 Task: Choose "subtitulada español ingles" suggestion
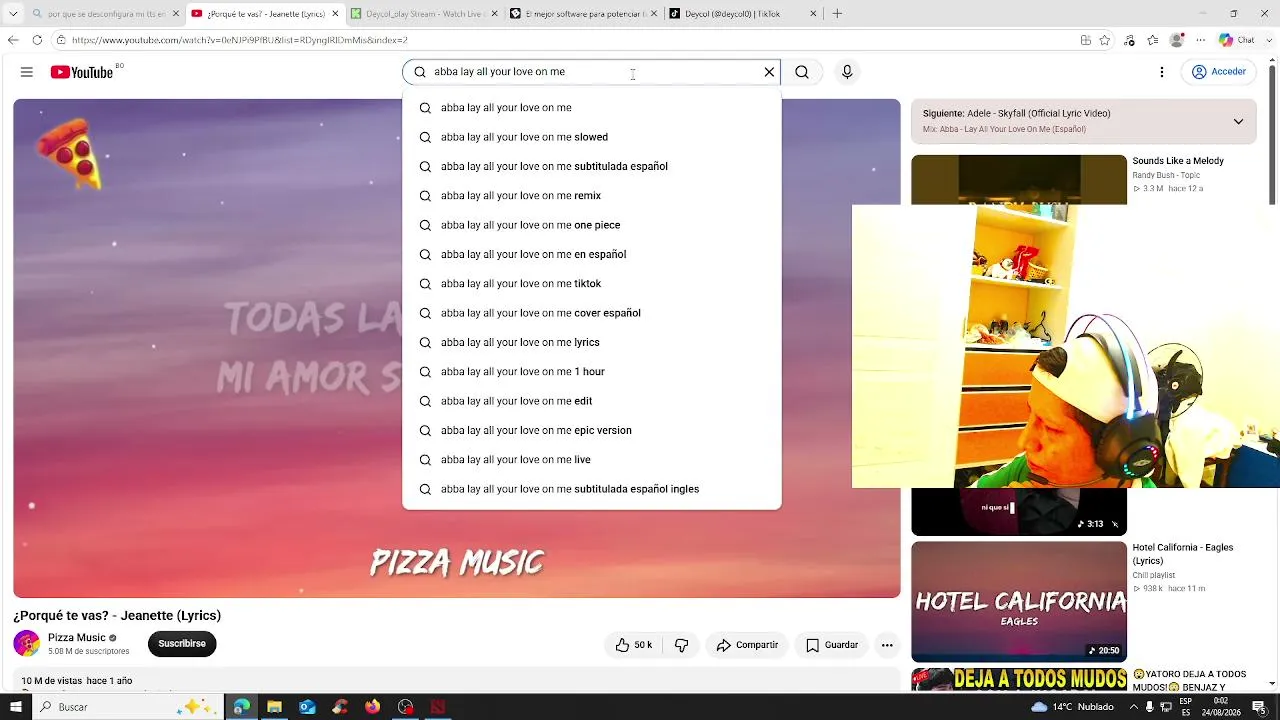[592, 489]
